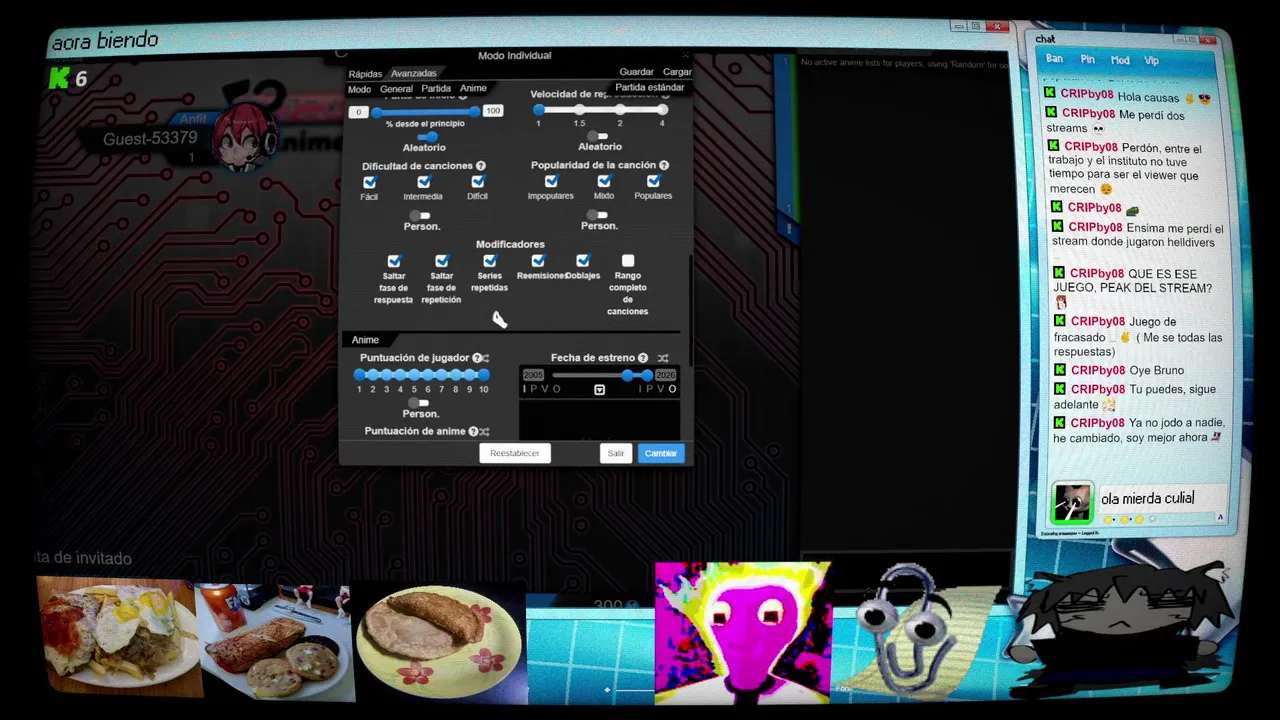Click the start point maximum value field 100
Screen dimensions: 1280x720
[493, 111]
